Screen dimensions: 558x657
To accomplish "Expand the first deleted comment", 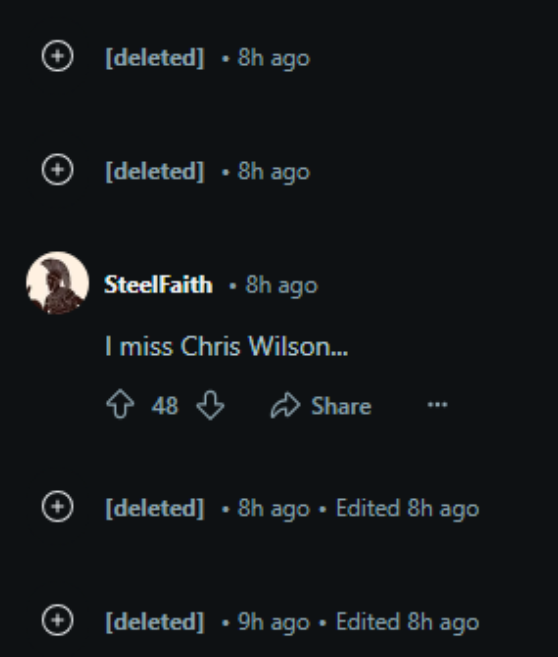I will pos(57,56).
